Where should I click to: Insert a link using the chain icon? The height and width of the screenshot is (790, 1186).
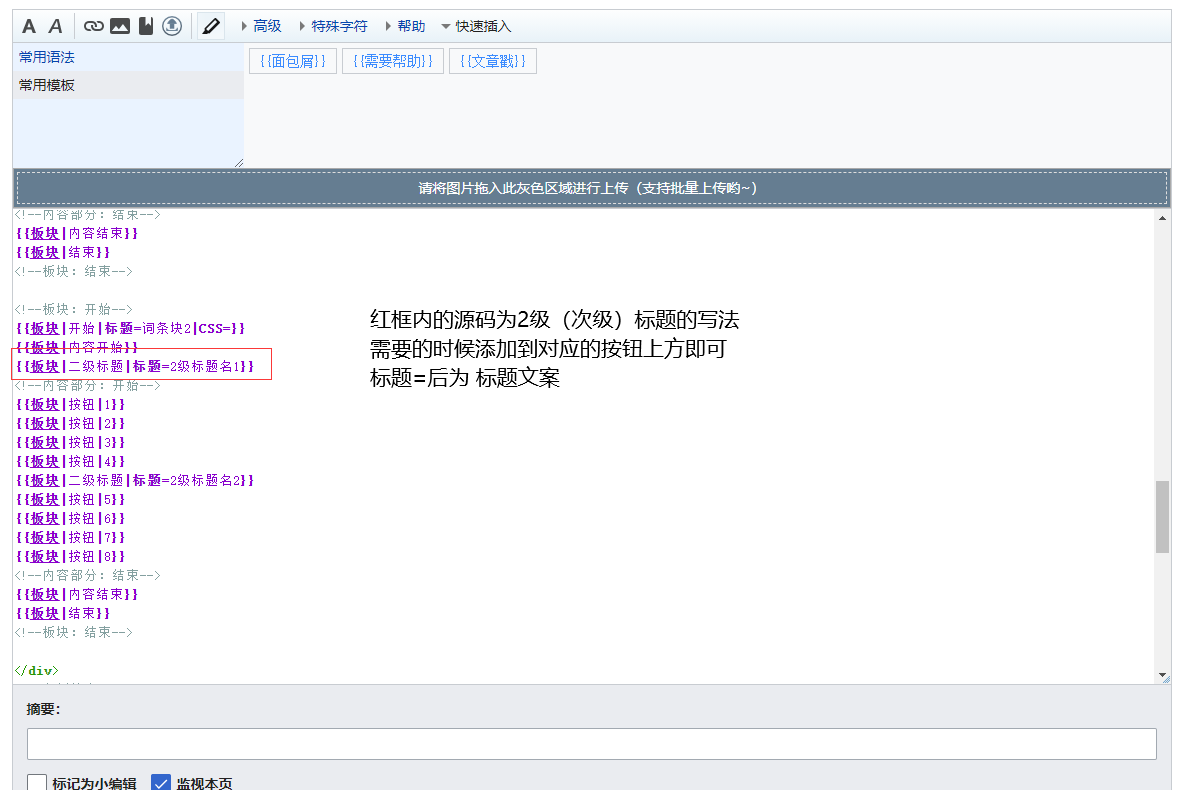94,26
